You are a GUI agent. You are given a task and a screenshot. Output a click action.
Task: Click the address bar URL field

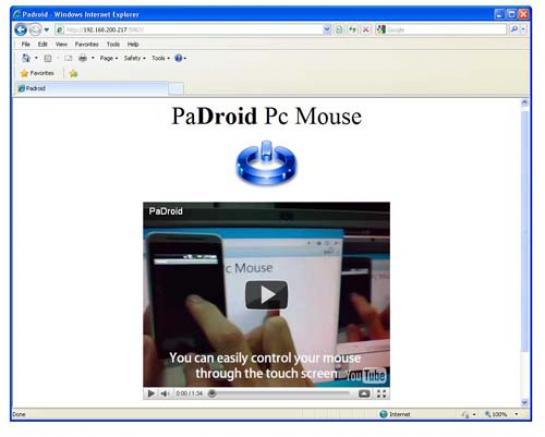pyautogui.click(x=193, y=30)
